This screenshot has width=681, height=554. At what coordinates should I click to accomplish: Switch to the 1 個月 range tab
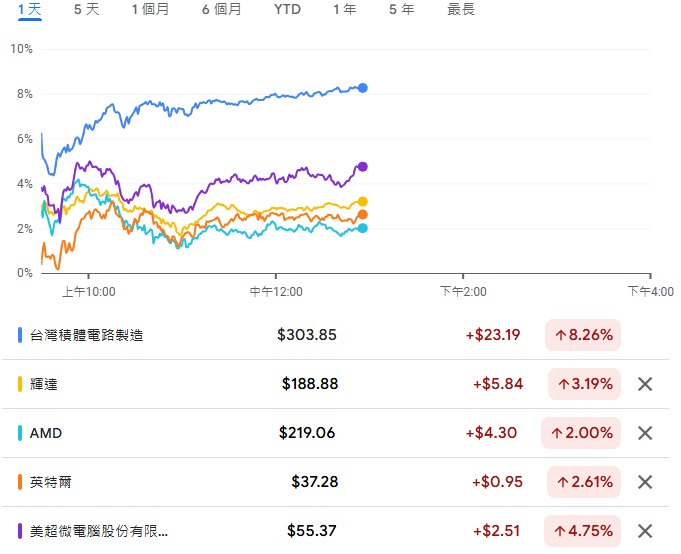click(150, 10)
